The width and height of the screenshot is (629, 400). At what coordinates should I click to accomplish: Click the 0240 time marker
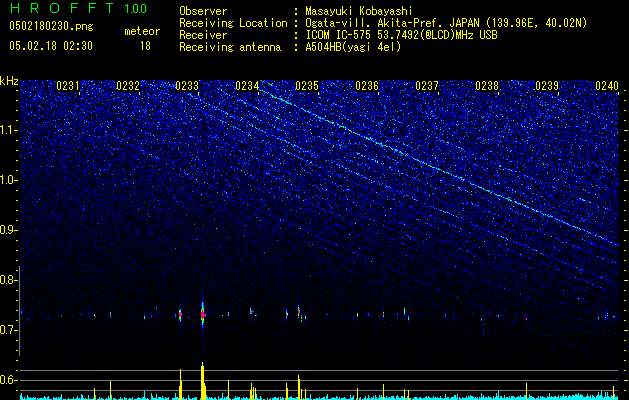coord(607,86)
